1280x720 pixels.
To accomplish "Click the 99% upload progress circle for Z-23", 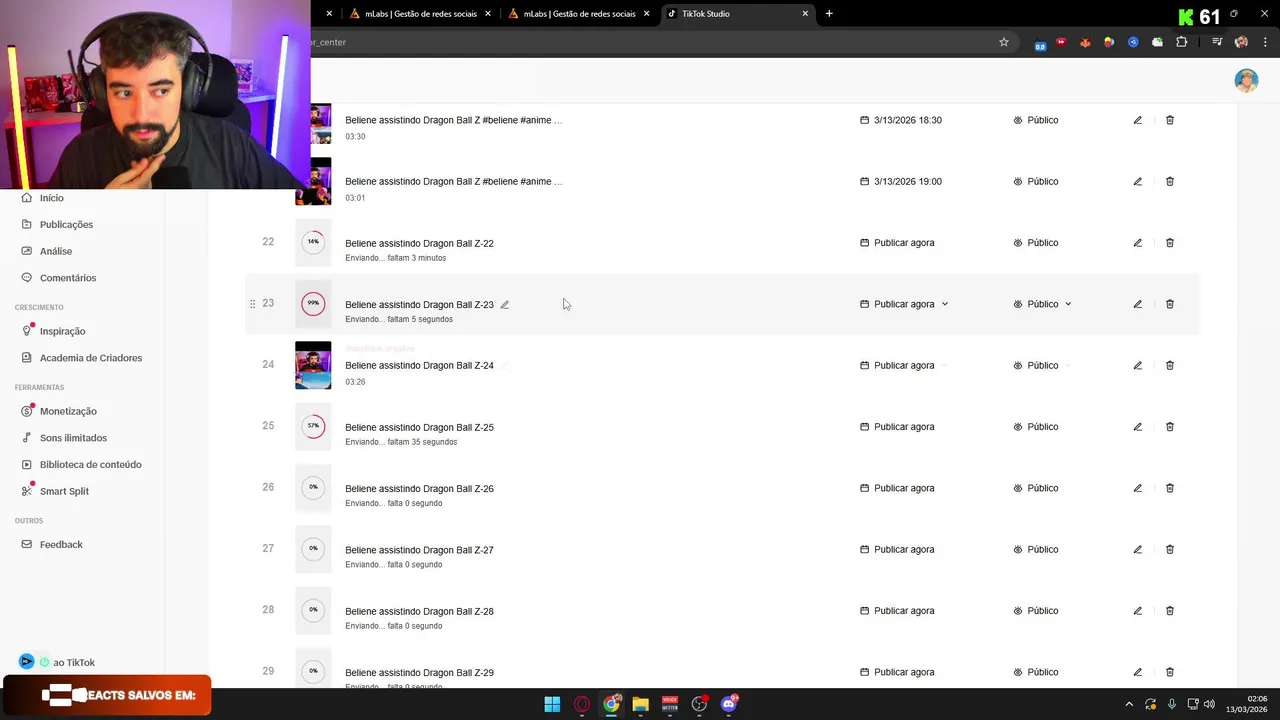I will pos(313,303).
